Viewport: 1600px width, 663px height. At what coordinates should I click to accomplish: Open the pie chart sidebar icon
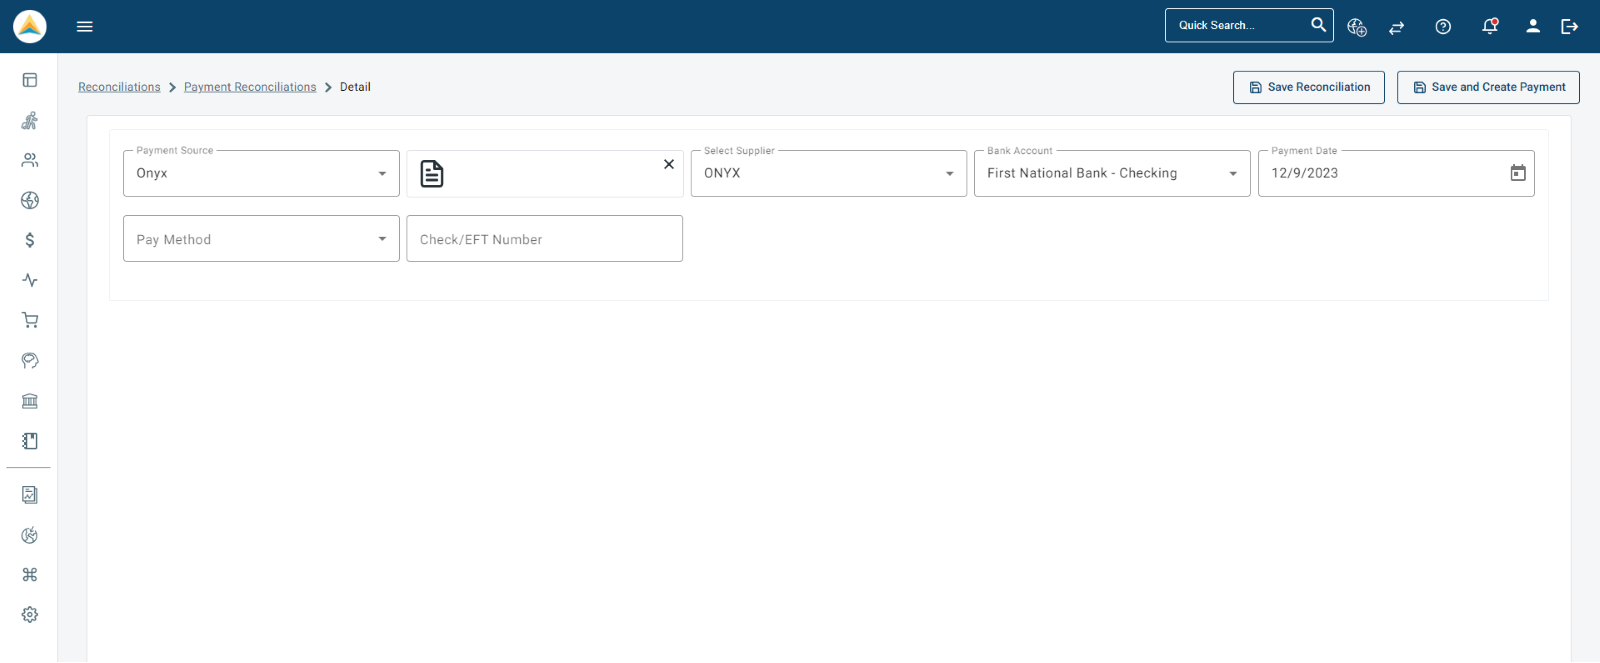(30, 535)
